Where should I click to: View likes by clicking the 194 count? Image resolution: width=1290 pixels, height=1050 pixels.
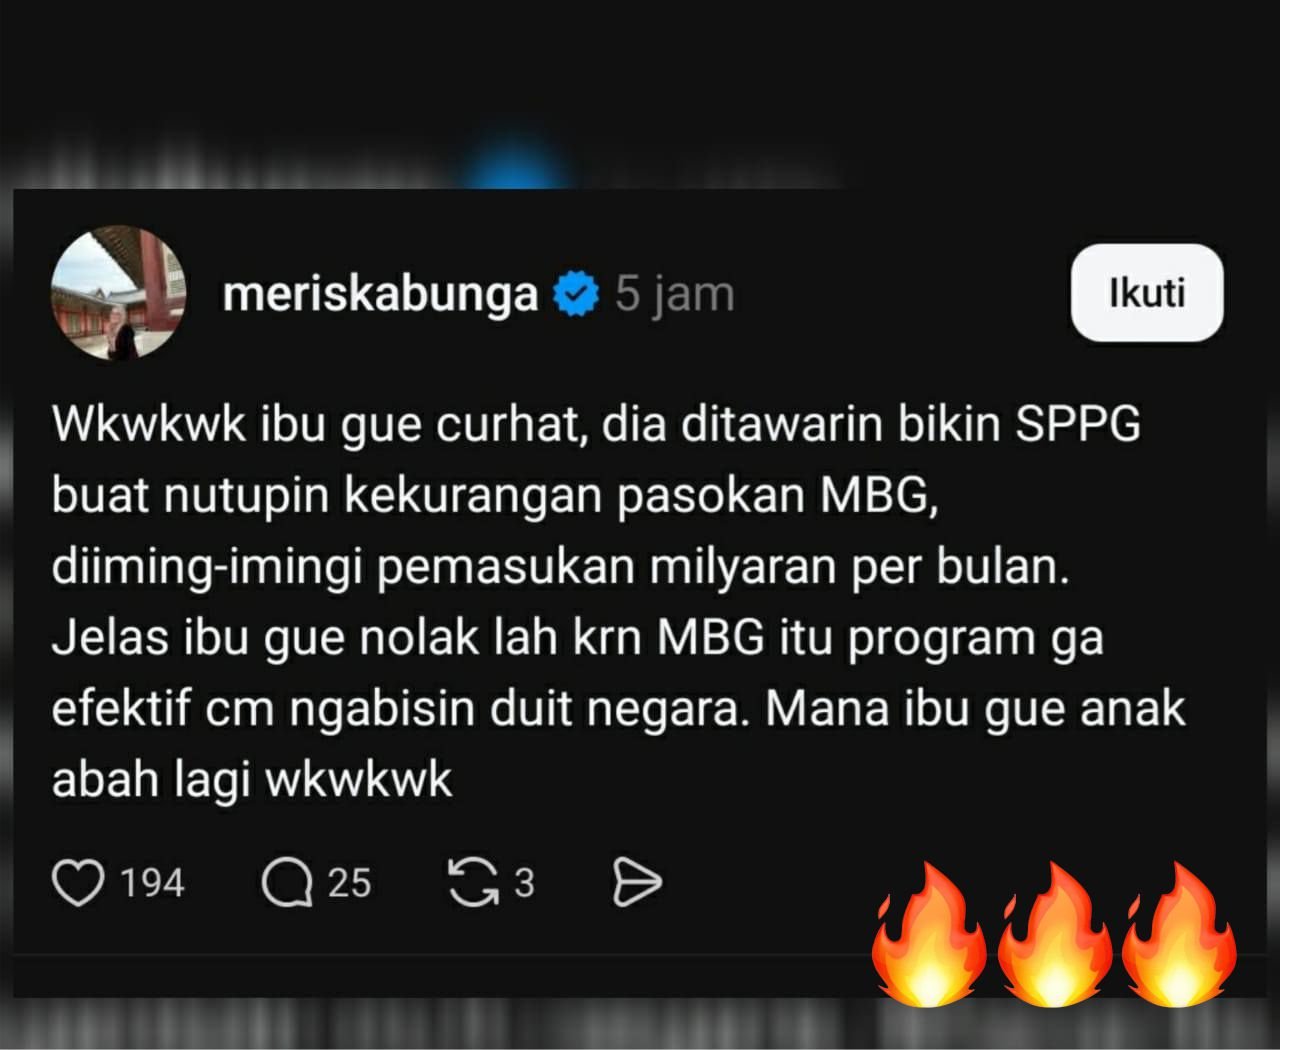click(x=152, y=884)
